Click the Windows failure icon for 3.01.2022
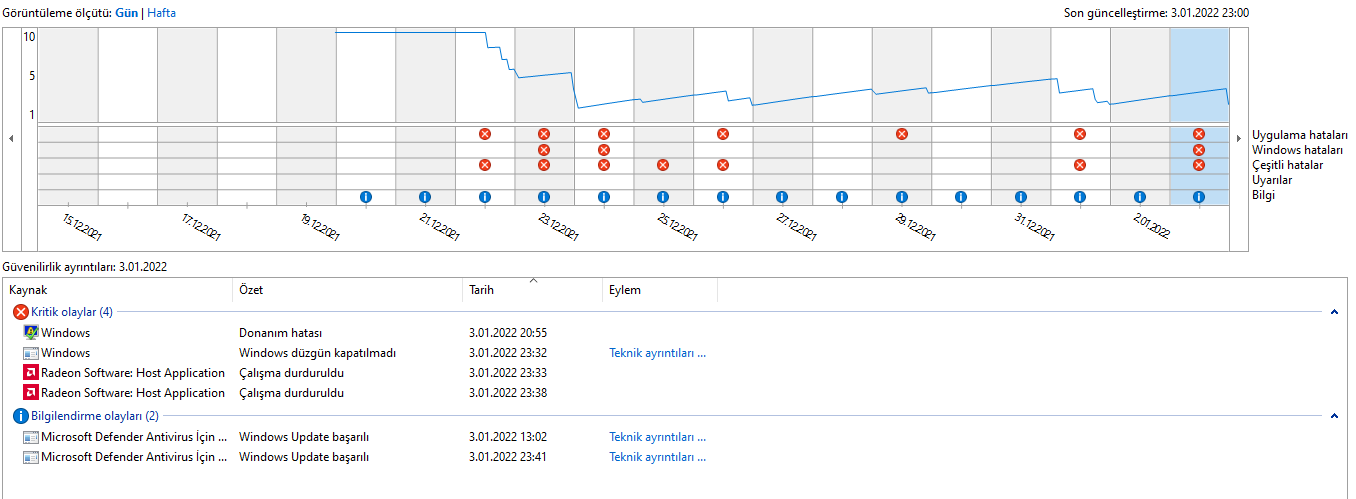 pos(1198,150)
